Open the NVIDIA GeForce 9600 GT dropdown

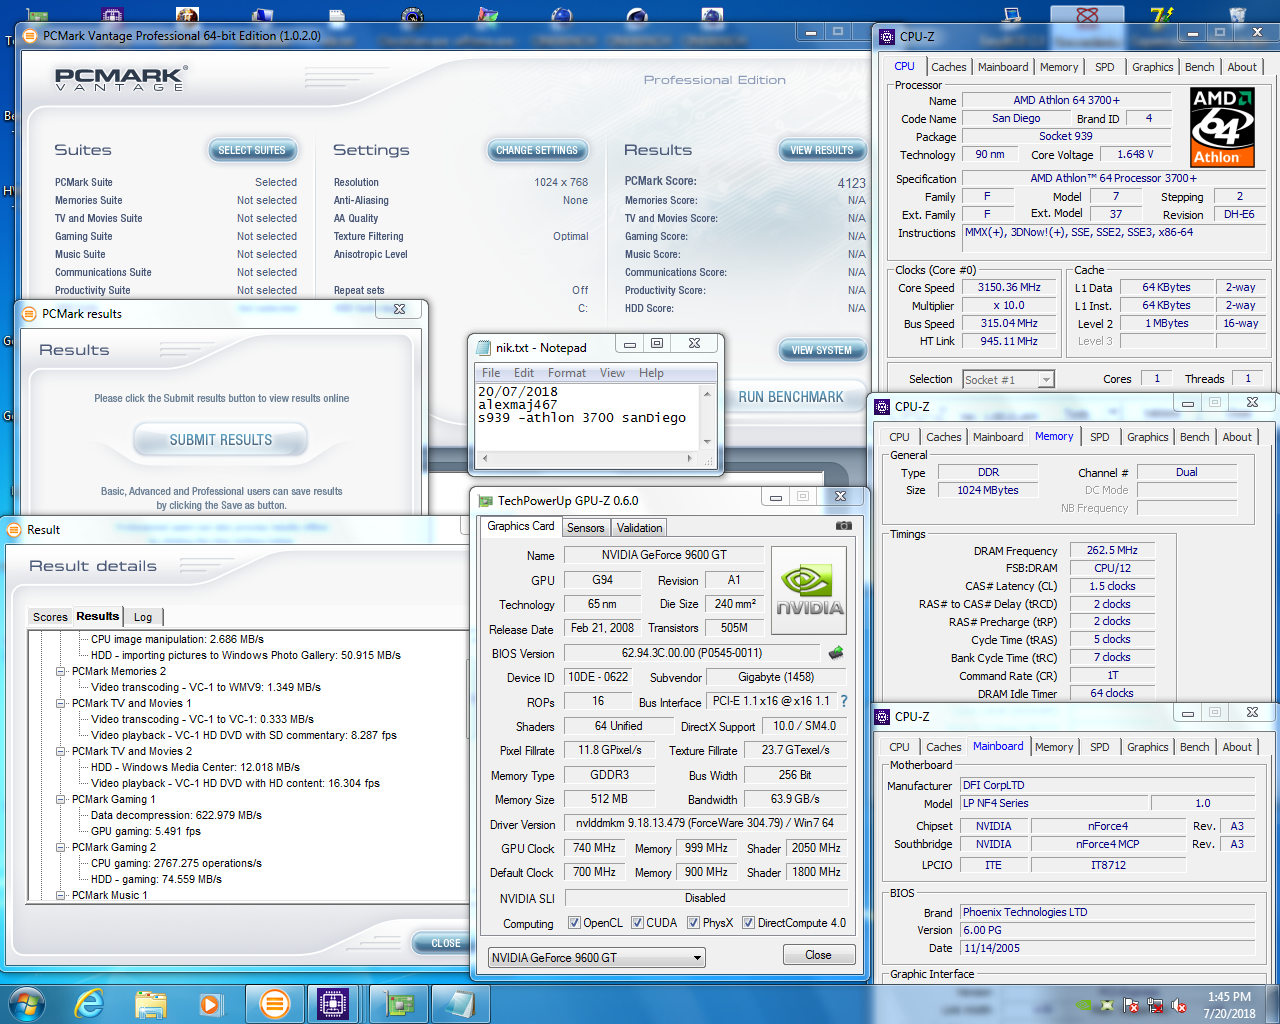[597, 958]
